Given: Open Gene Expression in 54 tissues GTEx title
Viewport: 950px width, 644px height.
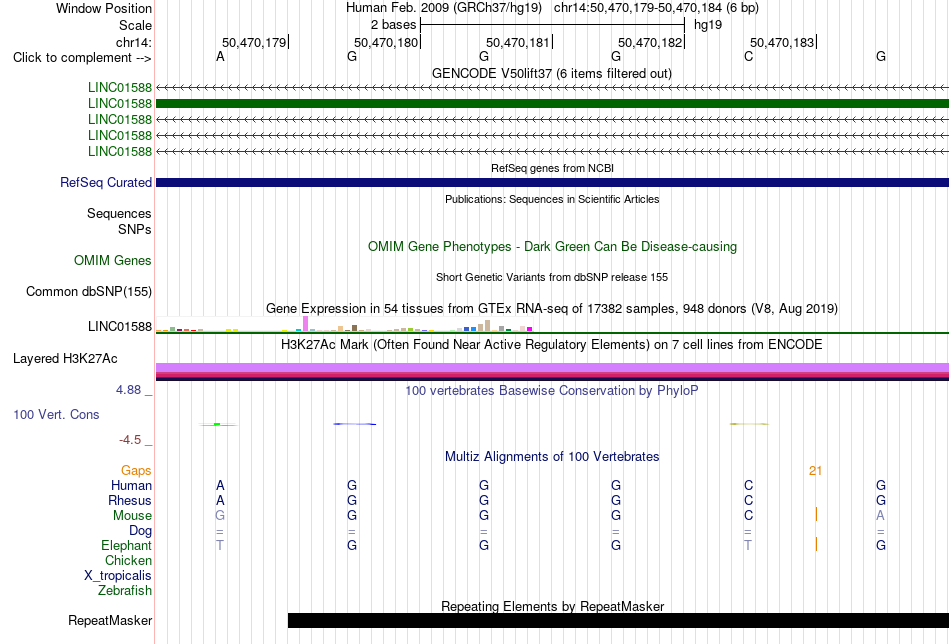Looking at the screenshot, I should pyautogui.click(x=552, y=308).
